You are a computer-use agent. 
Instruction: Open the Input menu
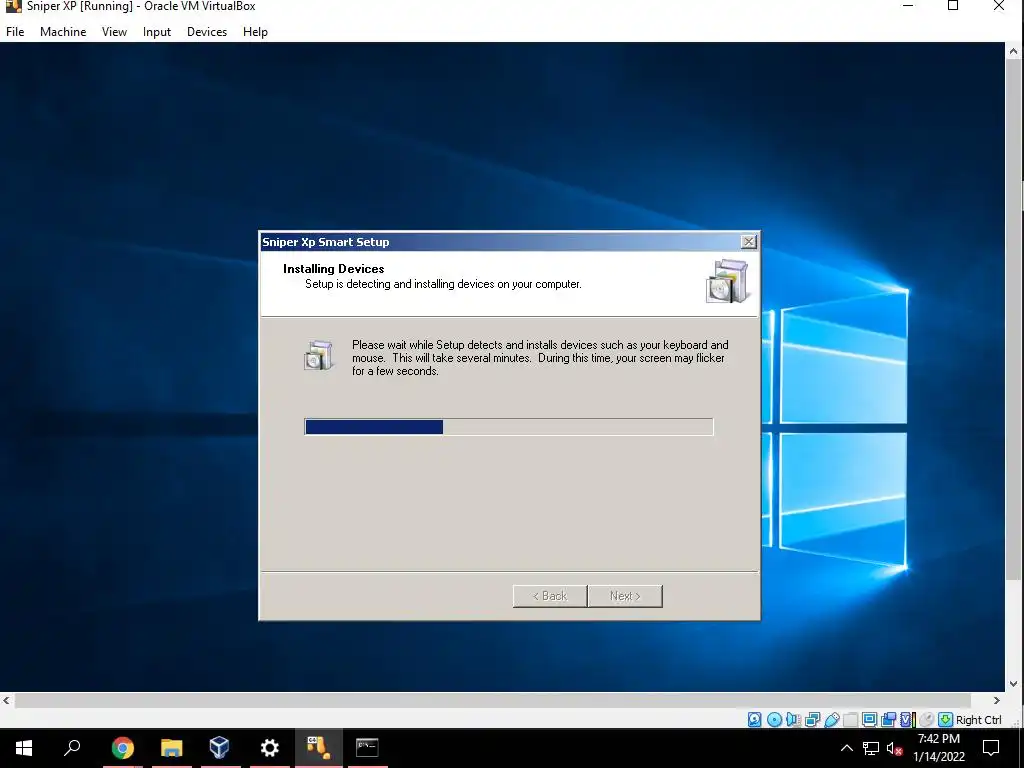(x=157, y=31)
